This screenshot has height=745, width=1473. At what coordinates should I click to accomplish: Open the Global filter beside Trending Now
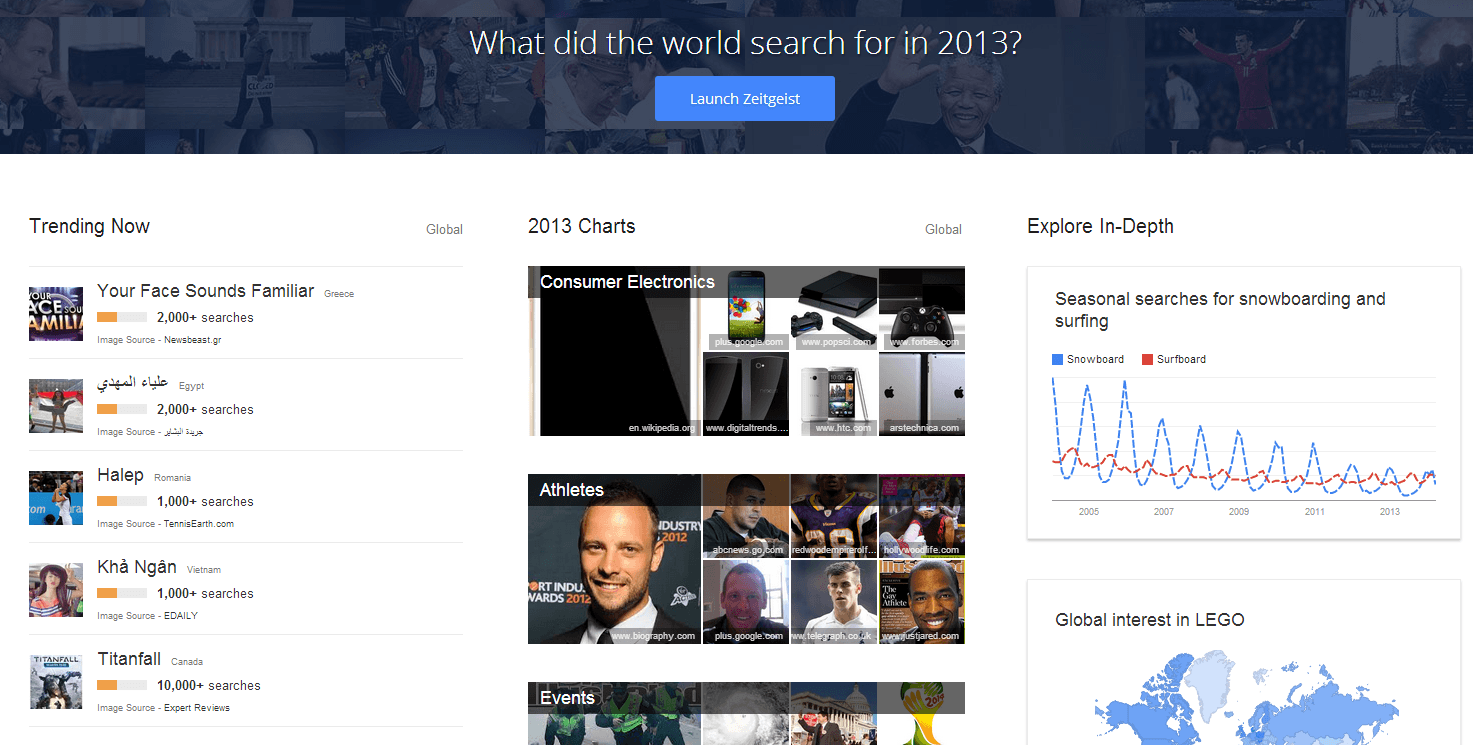coord(444,229)
